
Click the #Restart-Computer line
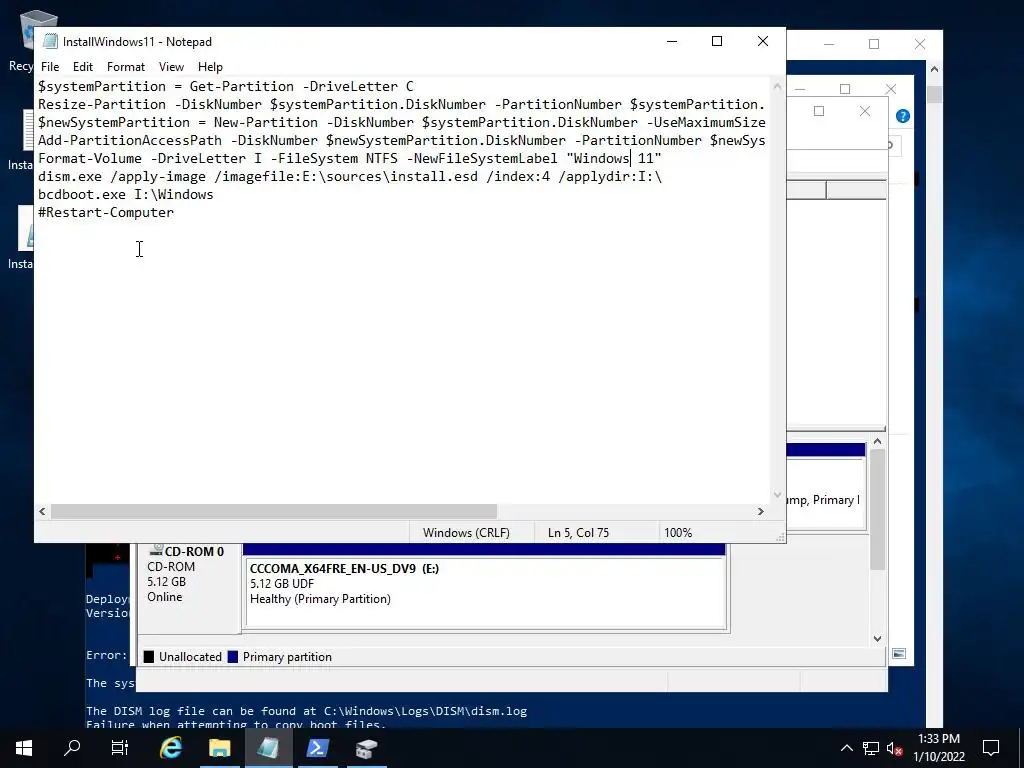106,212
